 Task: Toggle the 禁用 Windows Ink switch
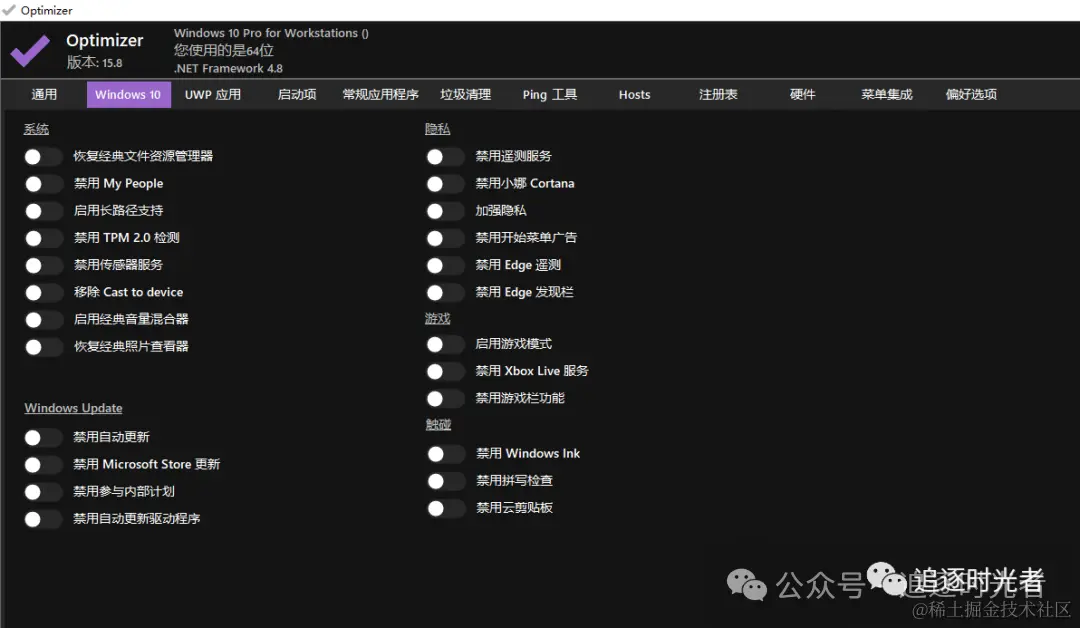point(445,454)
